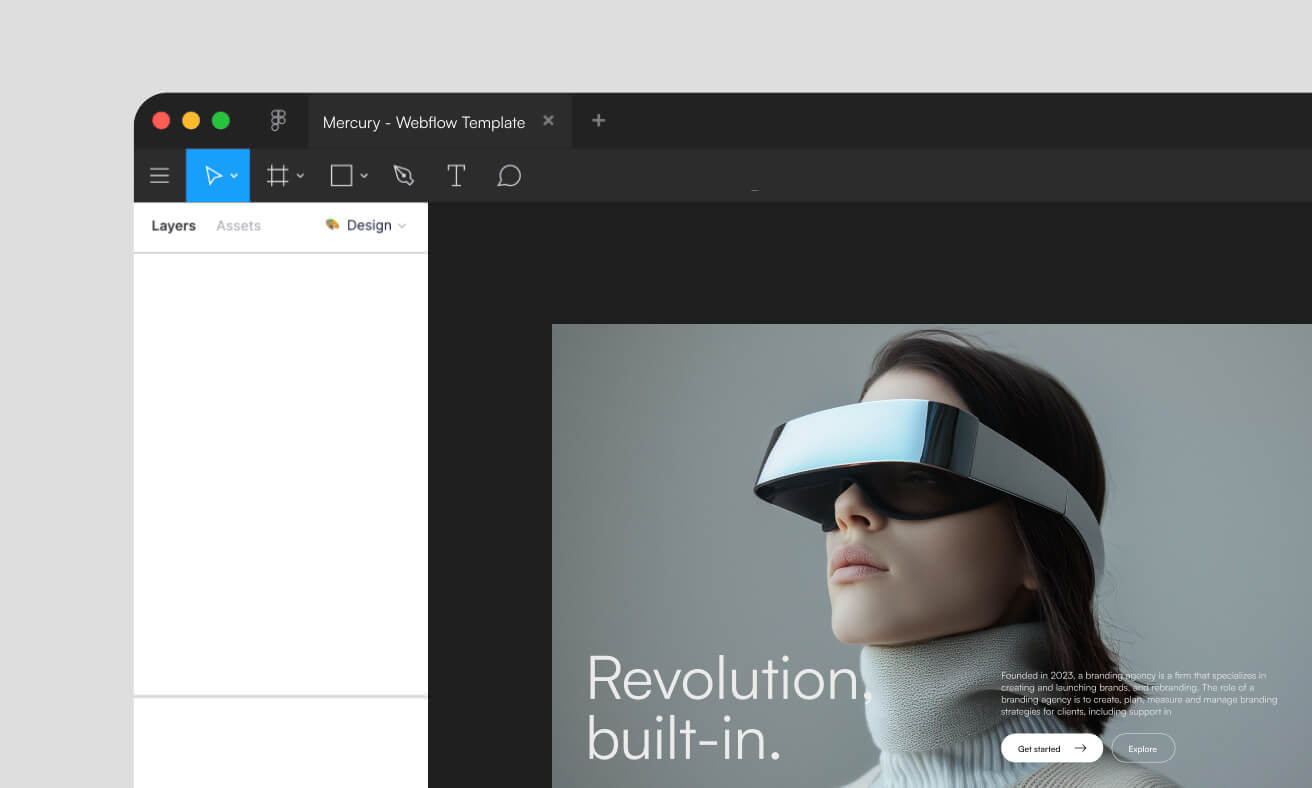Select the Frame tool

coord(278,175)
